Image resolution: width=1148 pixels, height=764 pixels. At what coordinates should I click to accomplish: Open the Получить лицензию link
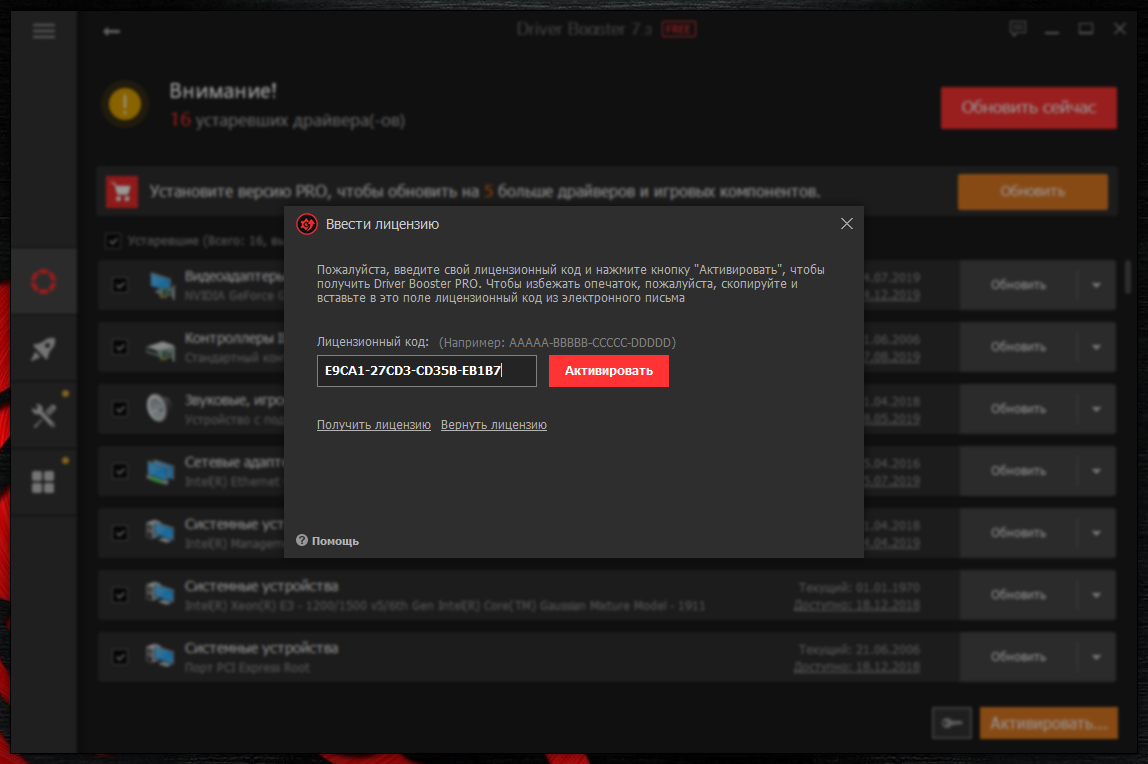[x=373, y=425]
